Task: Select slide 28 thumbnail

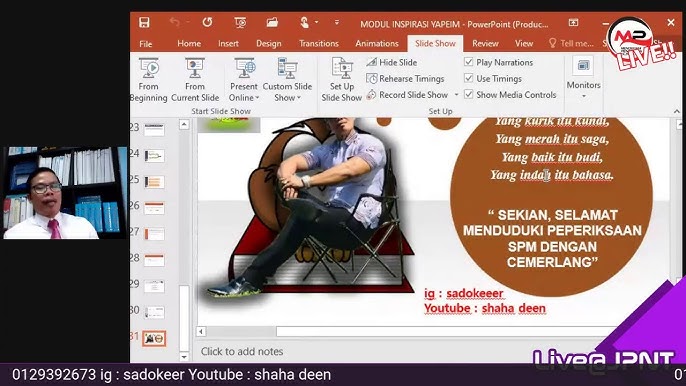Action: pyautogui.click(x=154, y=260)
